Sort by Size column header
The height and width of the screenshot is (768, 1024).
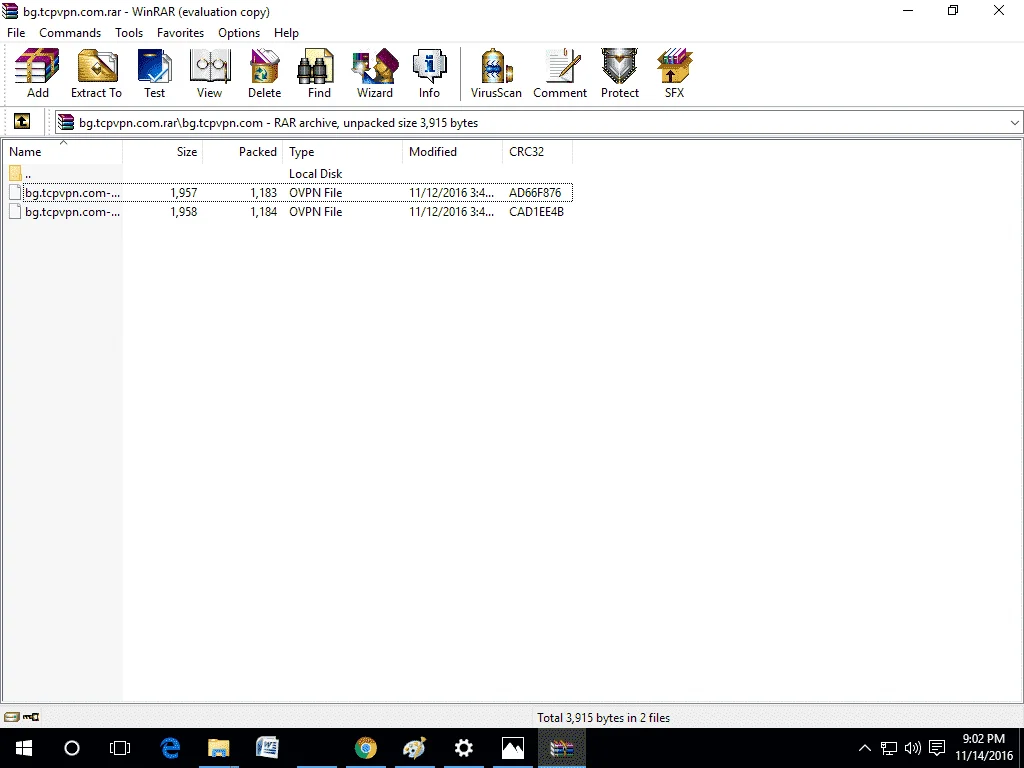click(163, 152)
